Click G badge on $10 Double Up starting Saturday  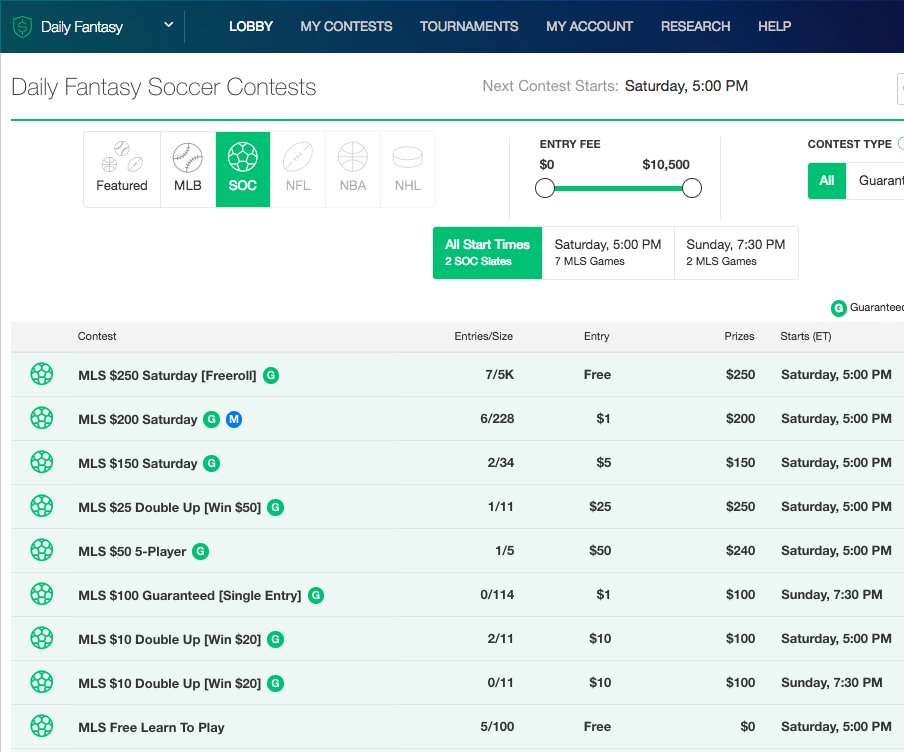tap(276, 639)
